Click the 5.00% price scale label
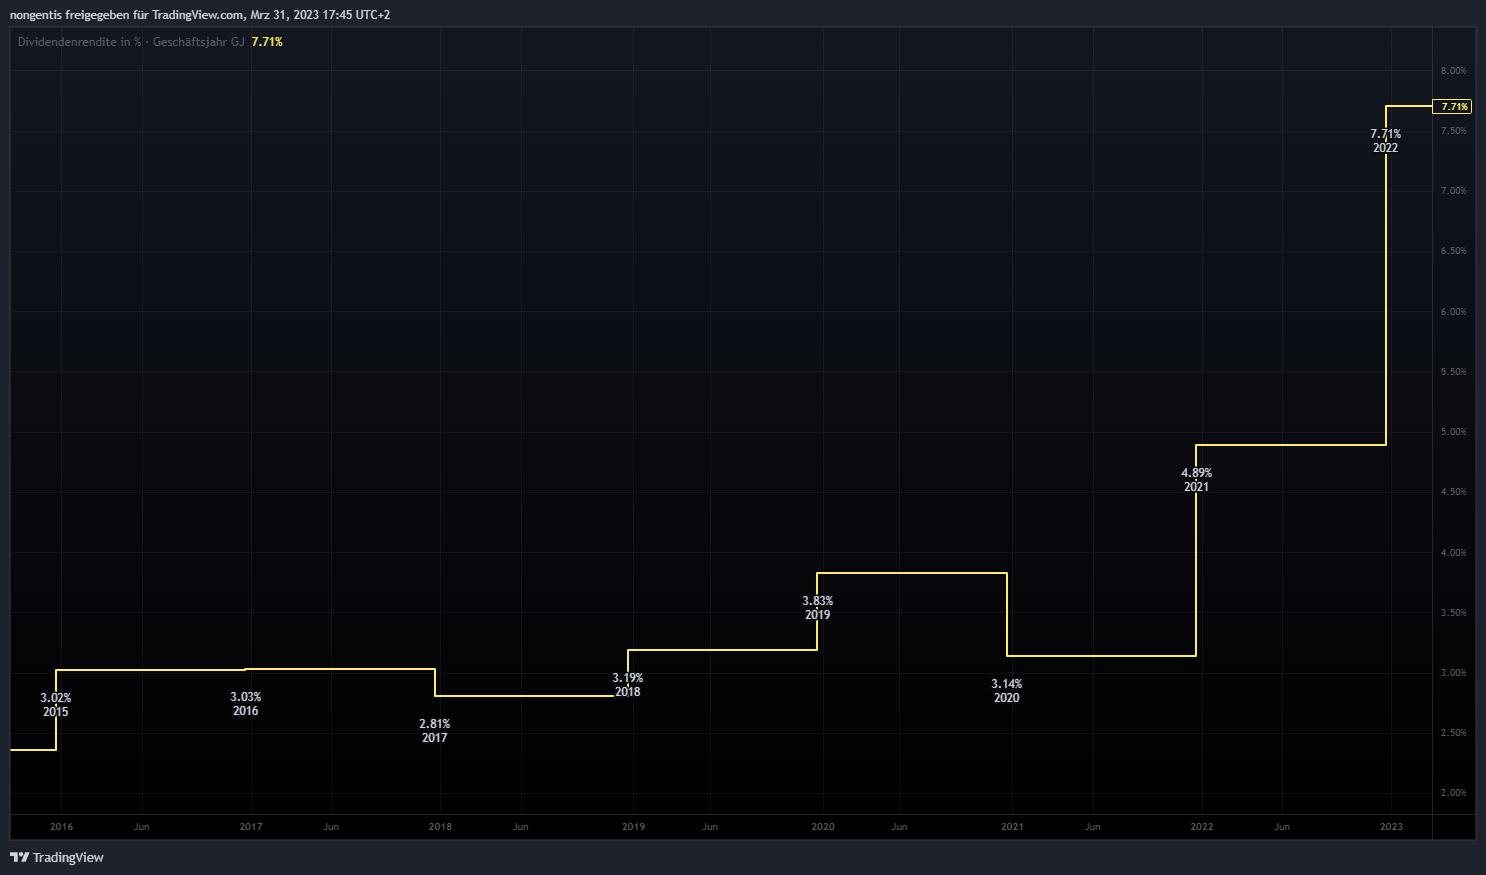 pos(1453,432)
